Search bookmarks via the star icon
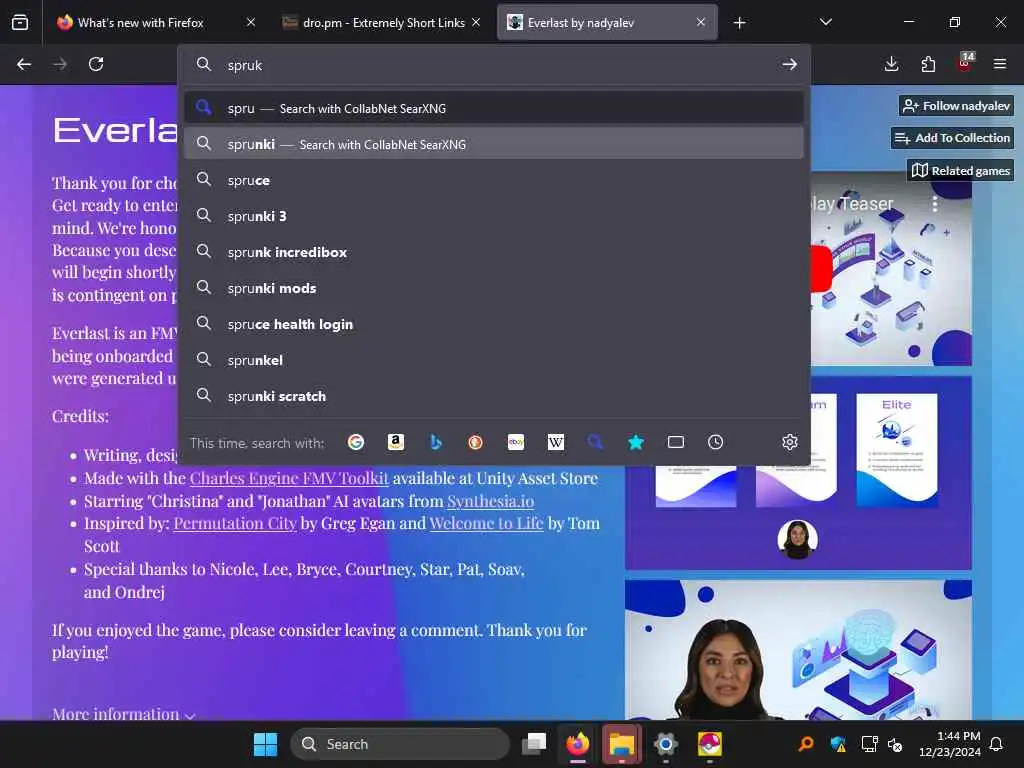Screen dimensions: 1024x768 pyautogui.click(x=635, y=442)
